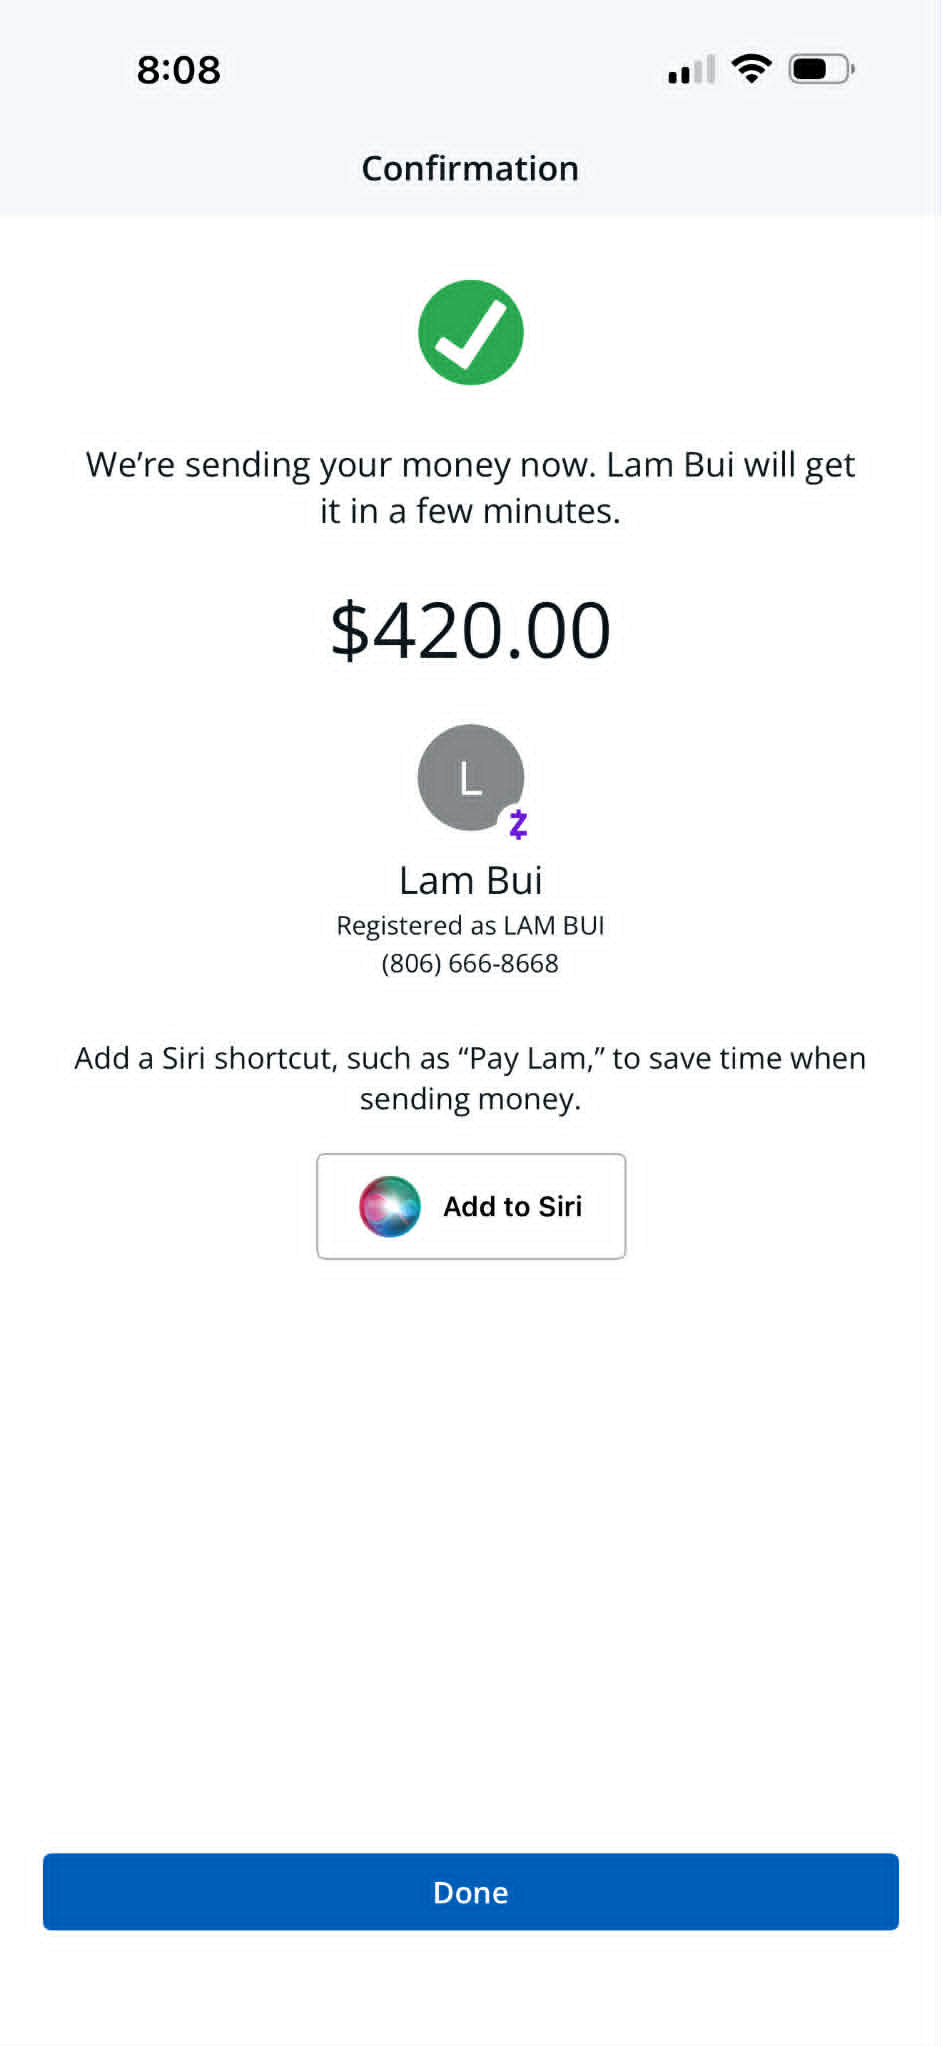Tap the green checkmark success icon

[x=471, y=333]
